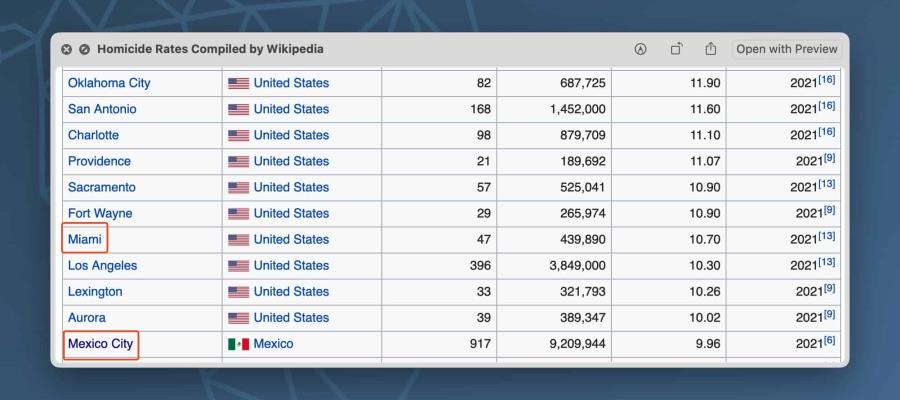Open the Fort Wayne link
The width and height of the screenshot is (900, 400).
[100, 214]
